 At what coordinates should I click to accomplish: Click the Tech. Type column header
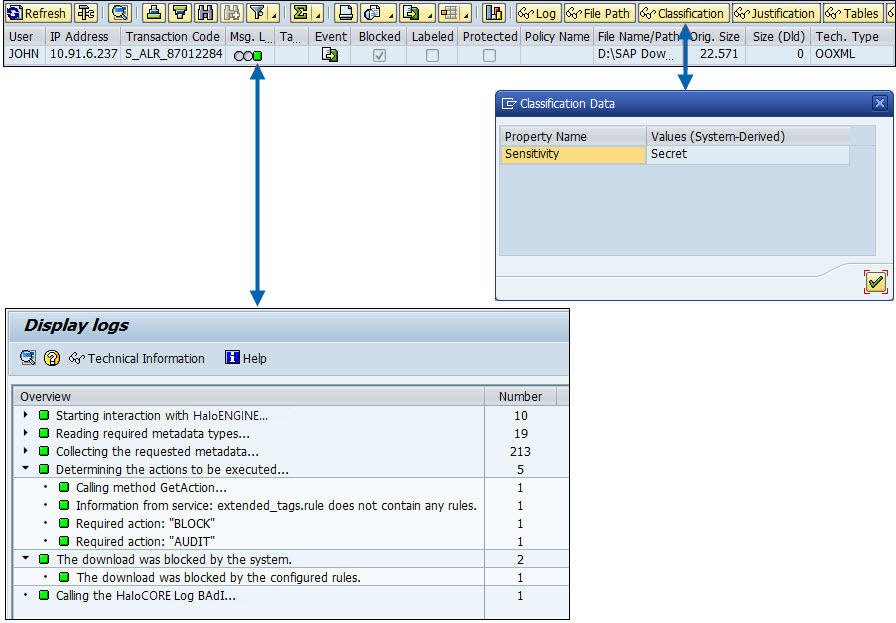852,37
